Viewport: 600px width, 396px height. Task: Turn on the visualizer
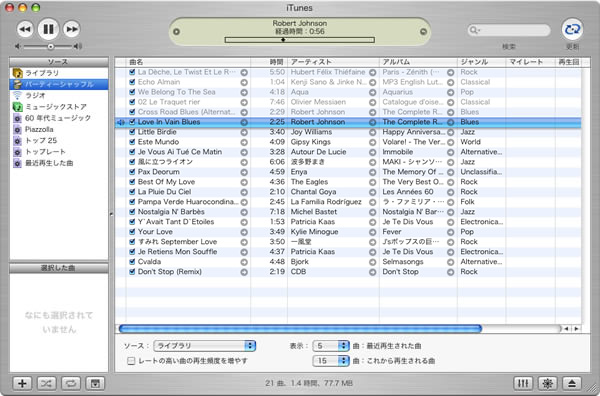click(548, 383)
